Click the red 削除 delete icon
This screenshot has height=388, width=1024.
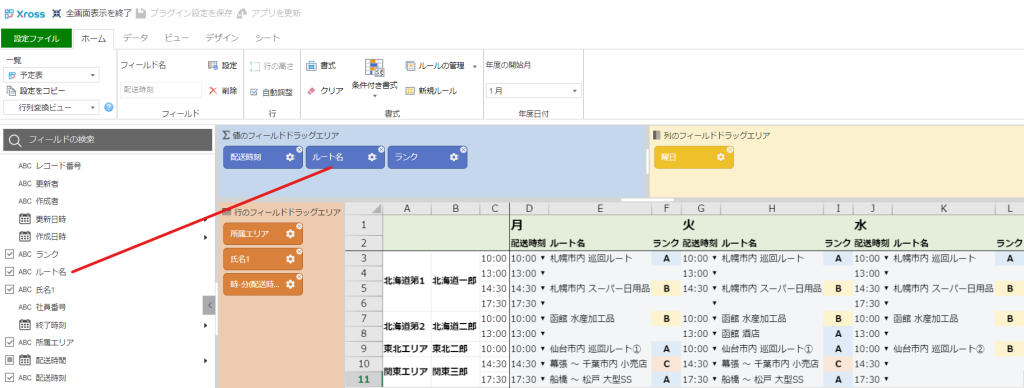point(213,91)
